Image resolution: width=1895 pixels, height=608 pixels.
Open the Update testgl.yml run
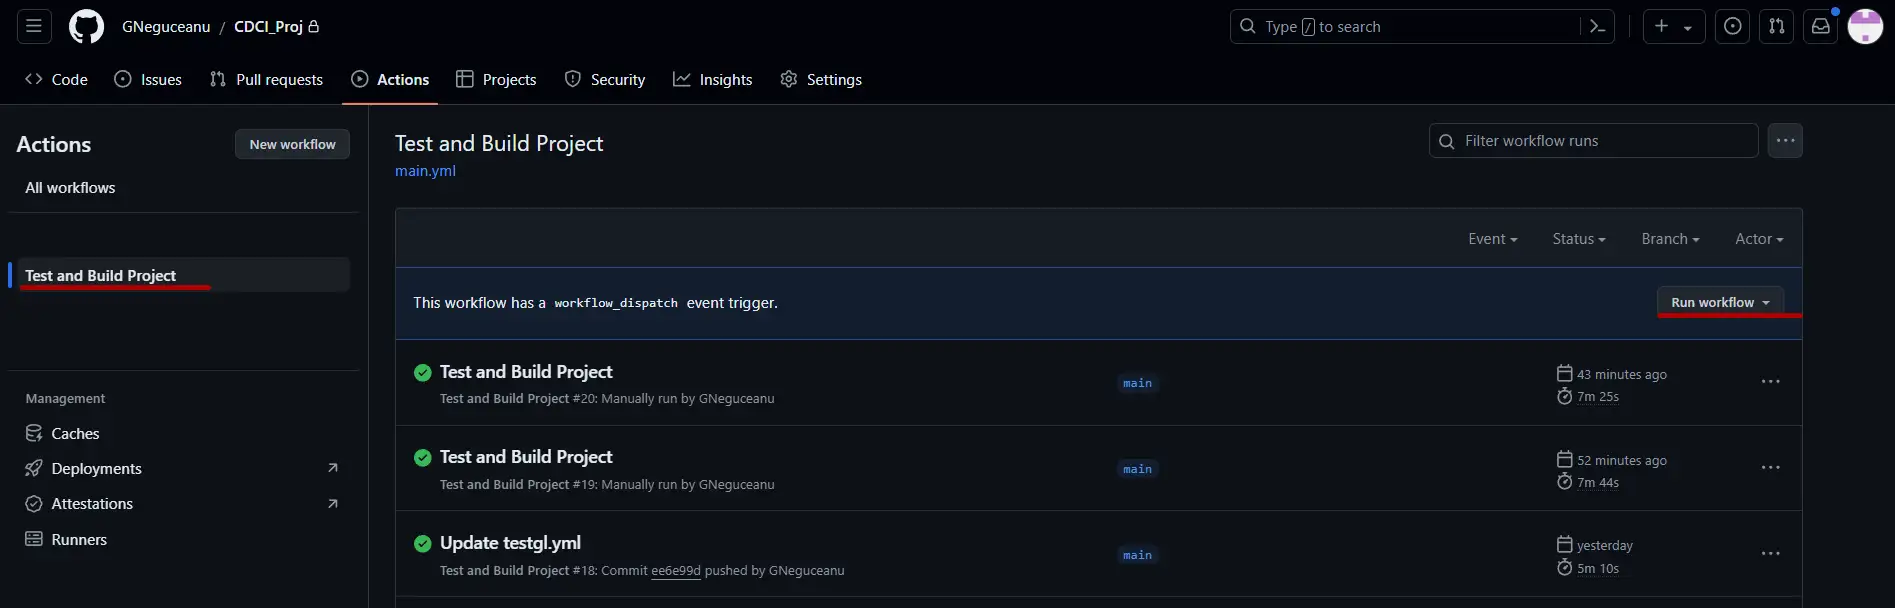[x=510, y=543]
